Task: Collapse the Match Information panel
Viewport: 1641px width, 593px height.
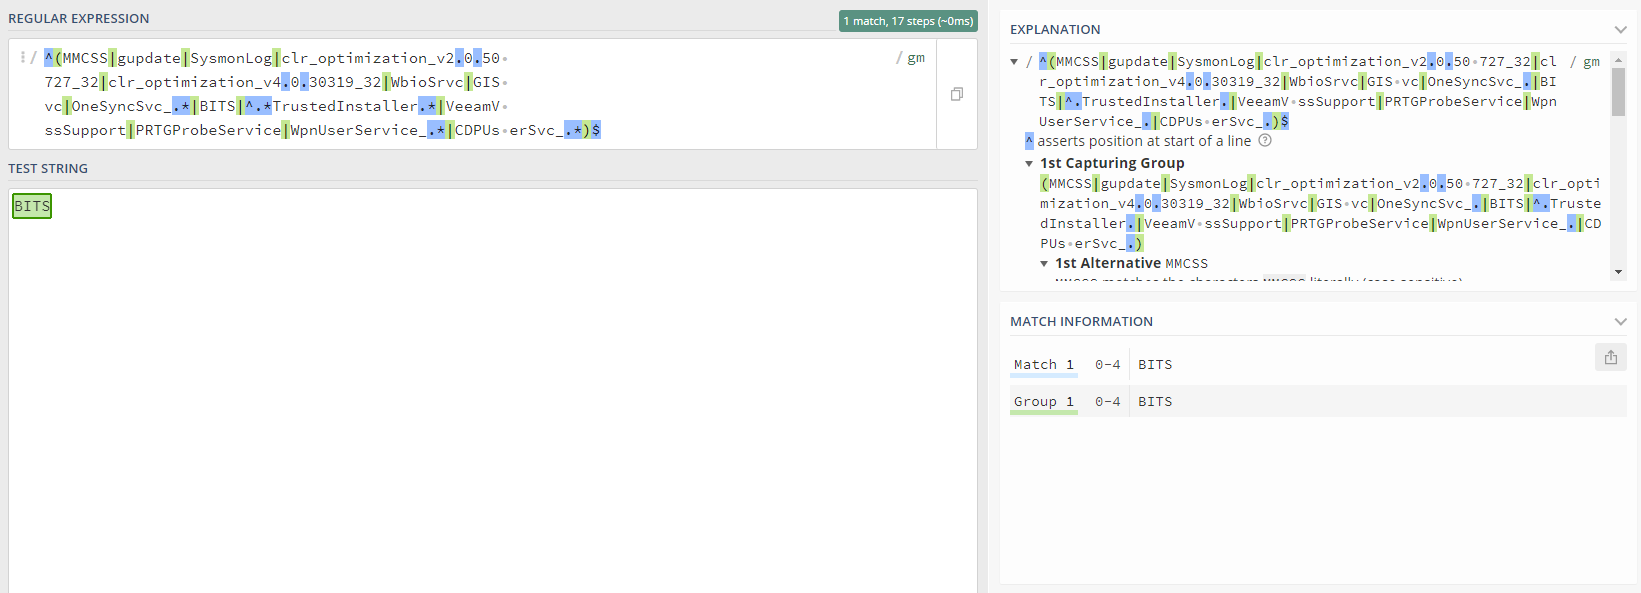Action: [1620, 321]
